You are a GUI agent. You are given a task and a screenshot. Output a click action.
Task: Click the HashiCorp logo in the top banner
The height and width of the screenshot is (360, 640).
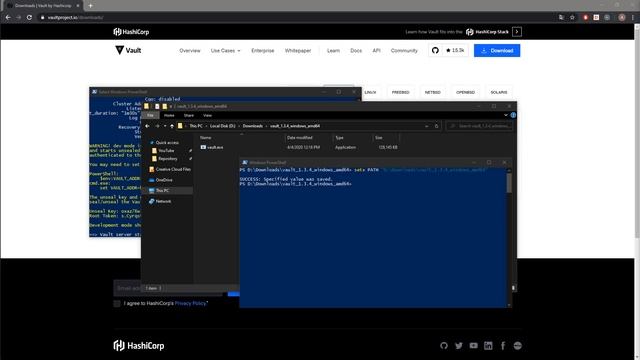coord(131,32)
